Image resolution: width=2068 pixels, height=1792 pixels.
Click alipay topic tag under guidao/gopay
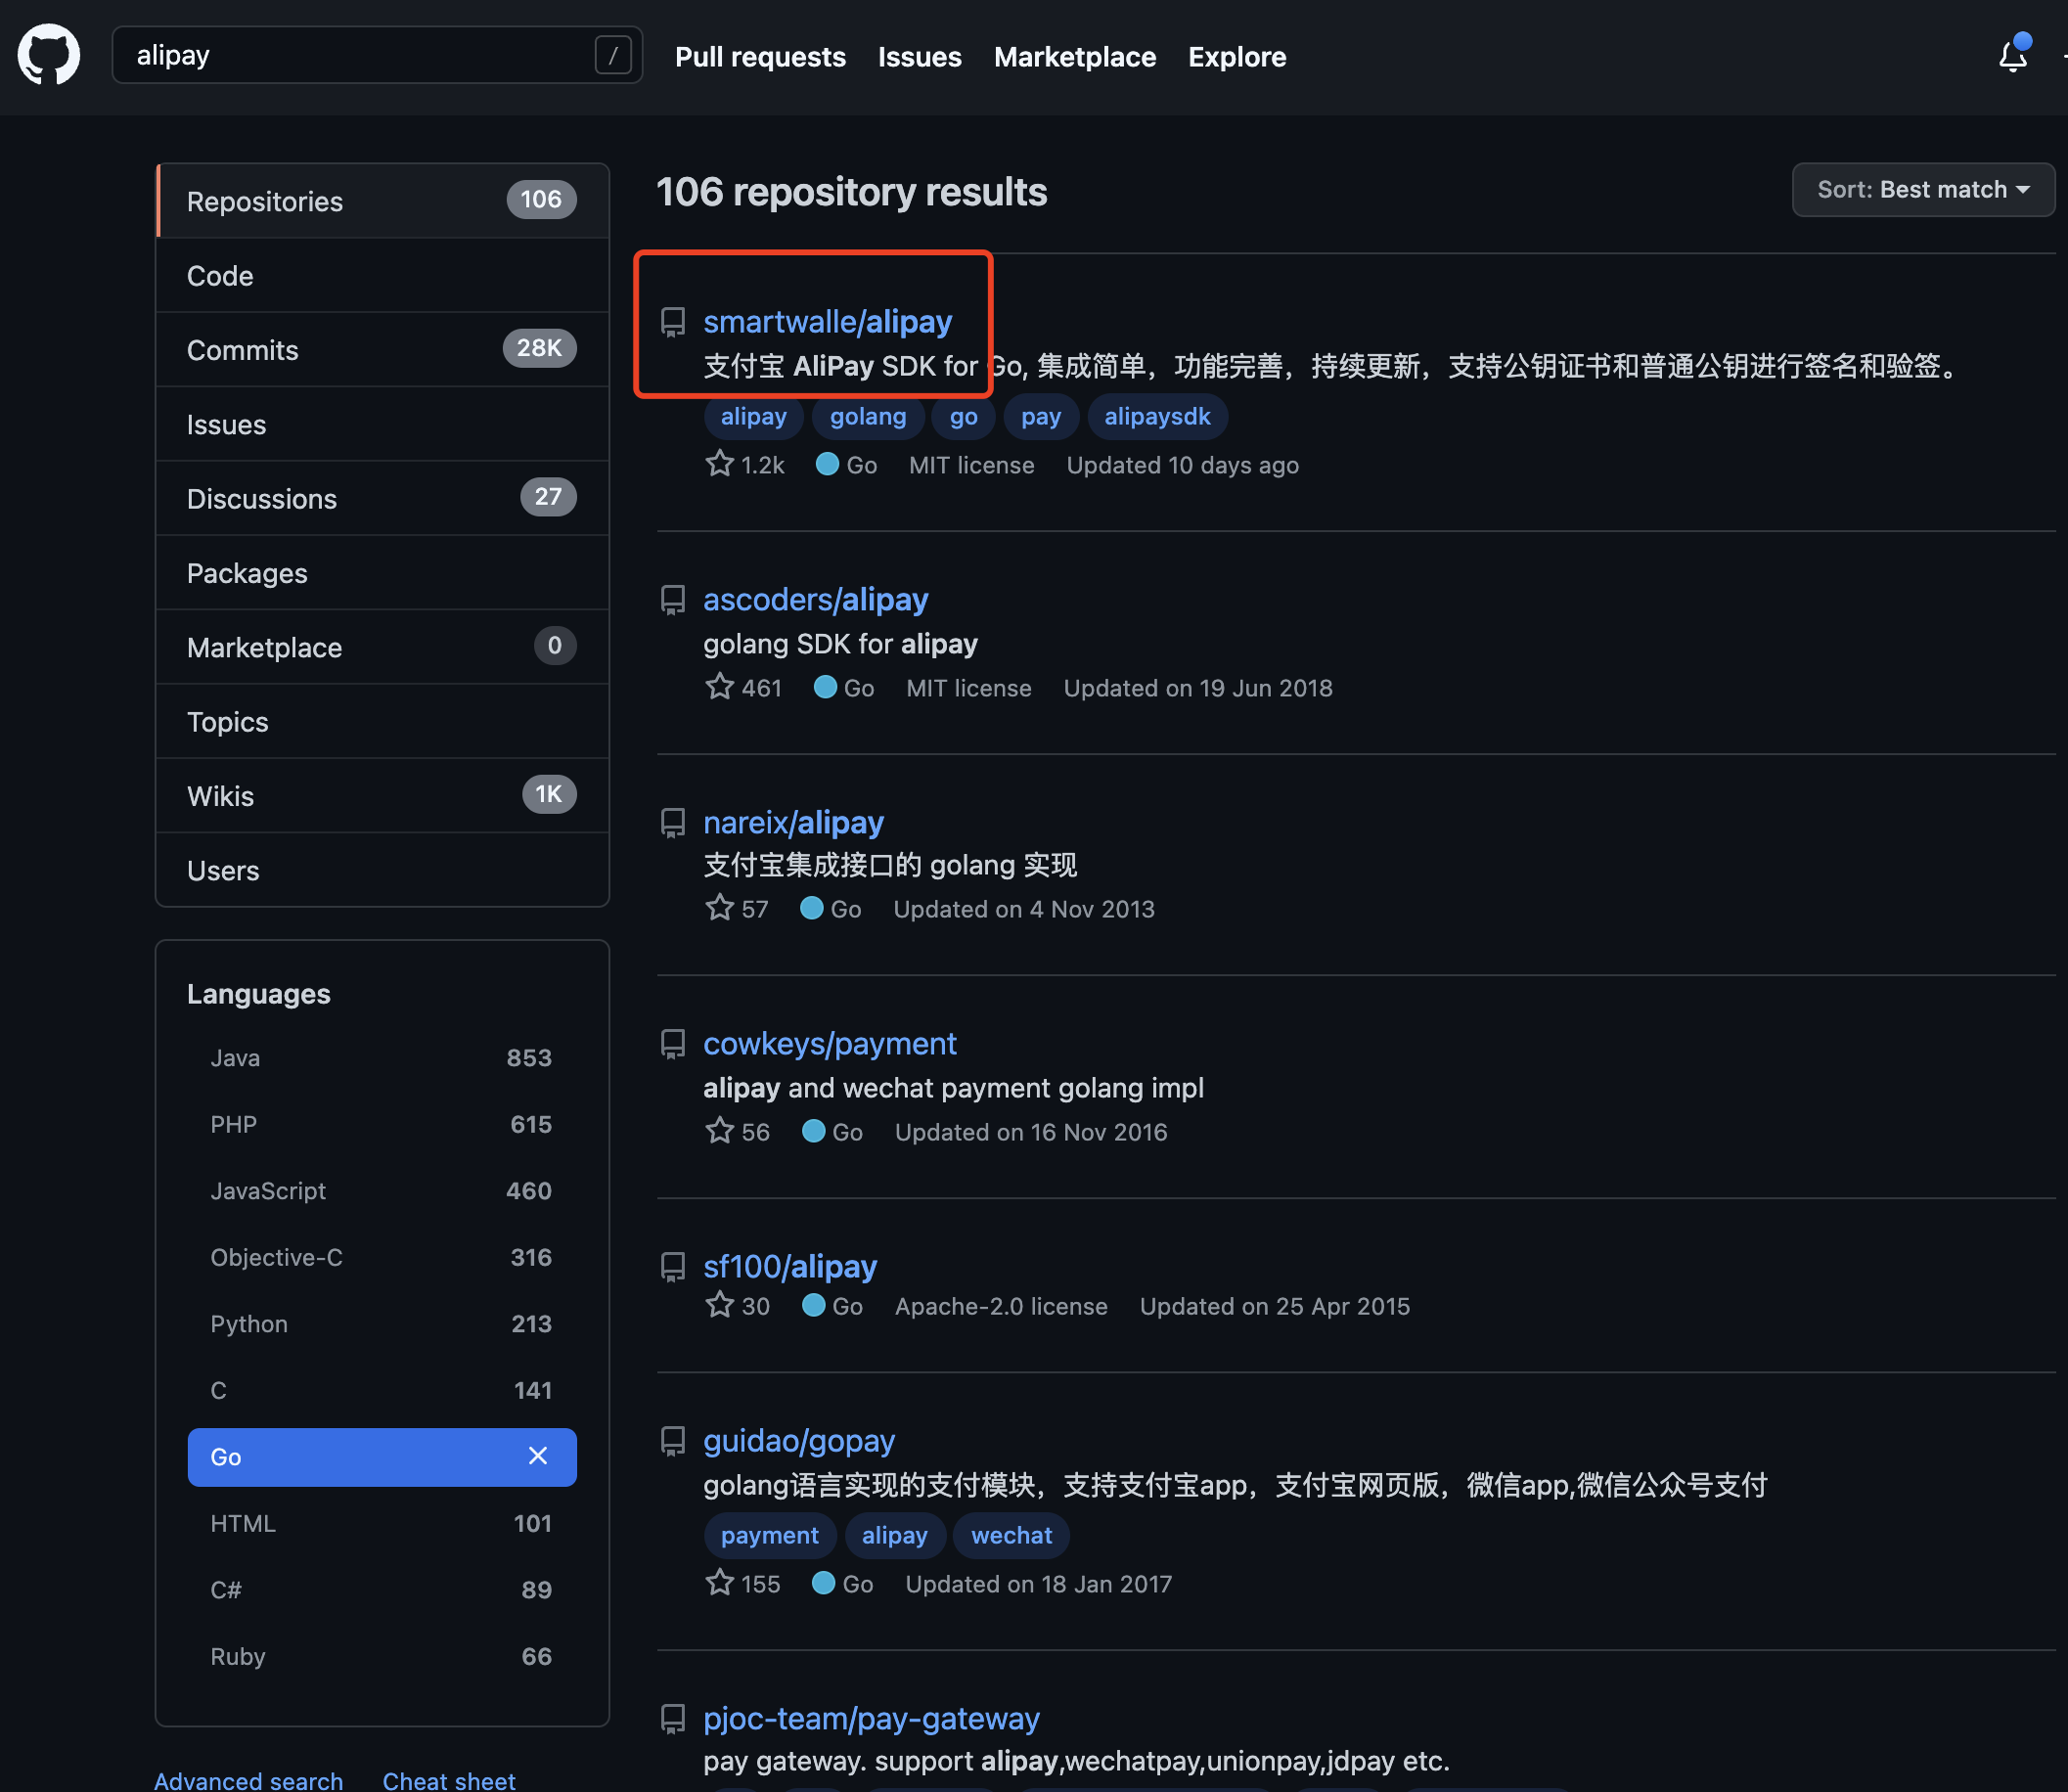pos(894,1535)
